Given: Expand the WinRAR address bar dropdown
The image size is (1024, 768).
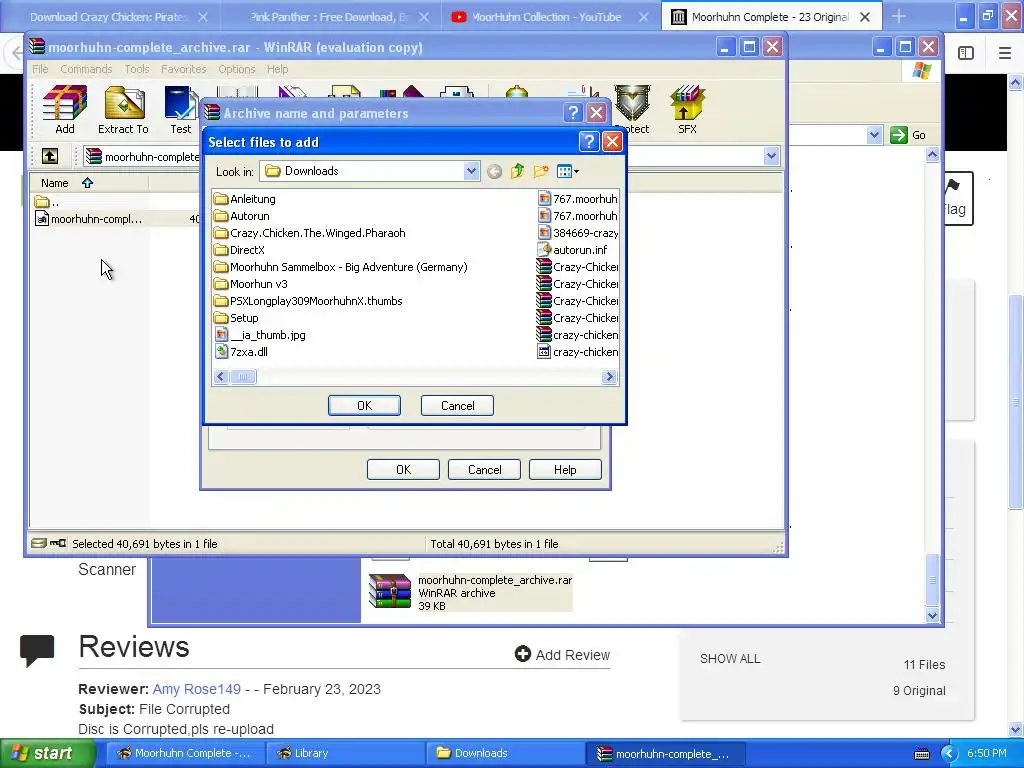Looking at the screenshot, I should 771,156.
